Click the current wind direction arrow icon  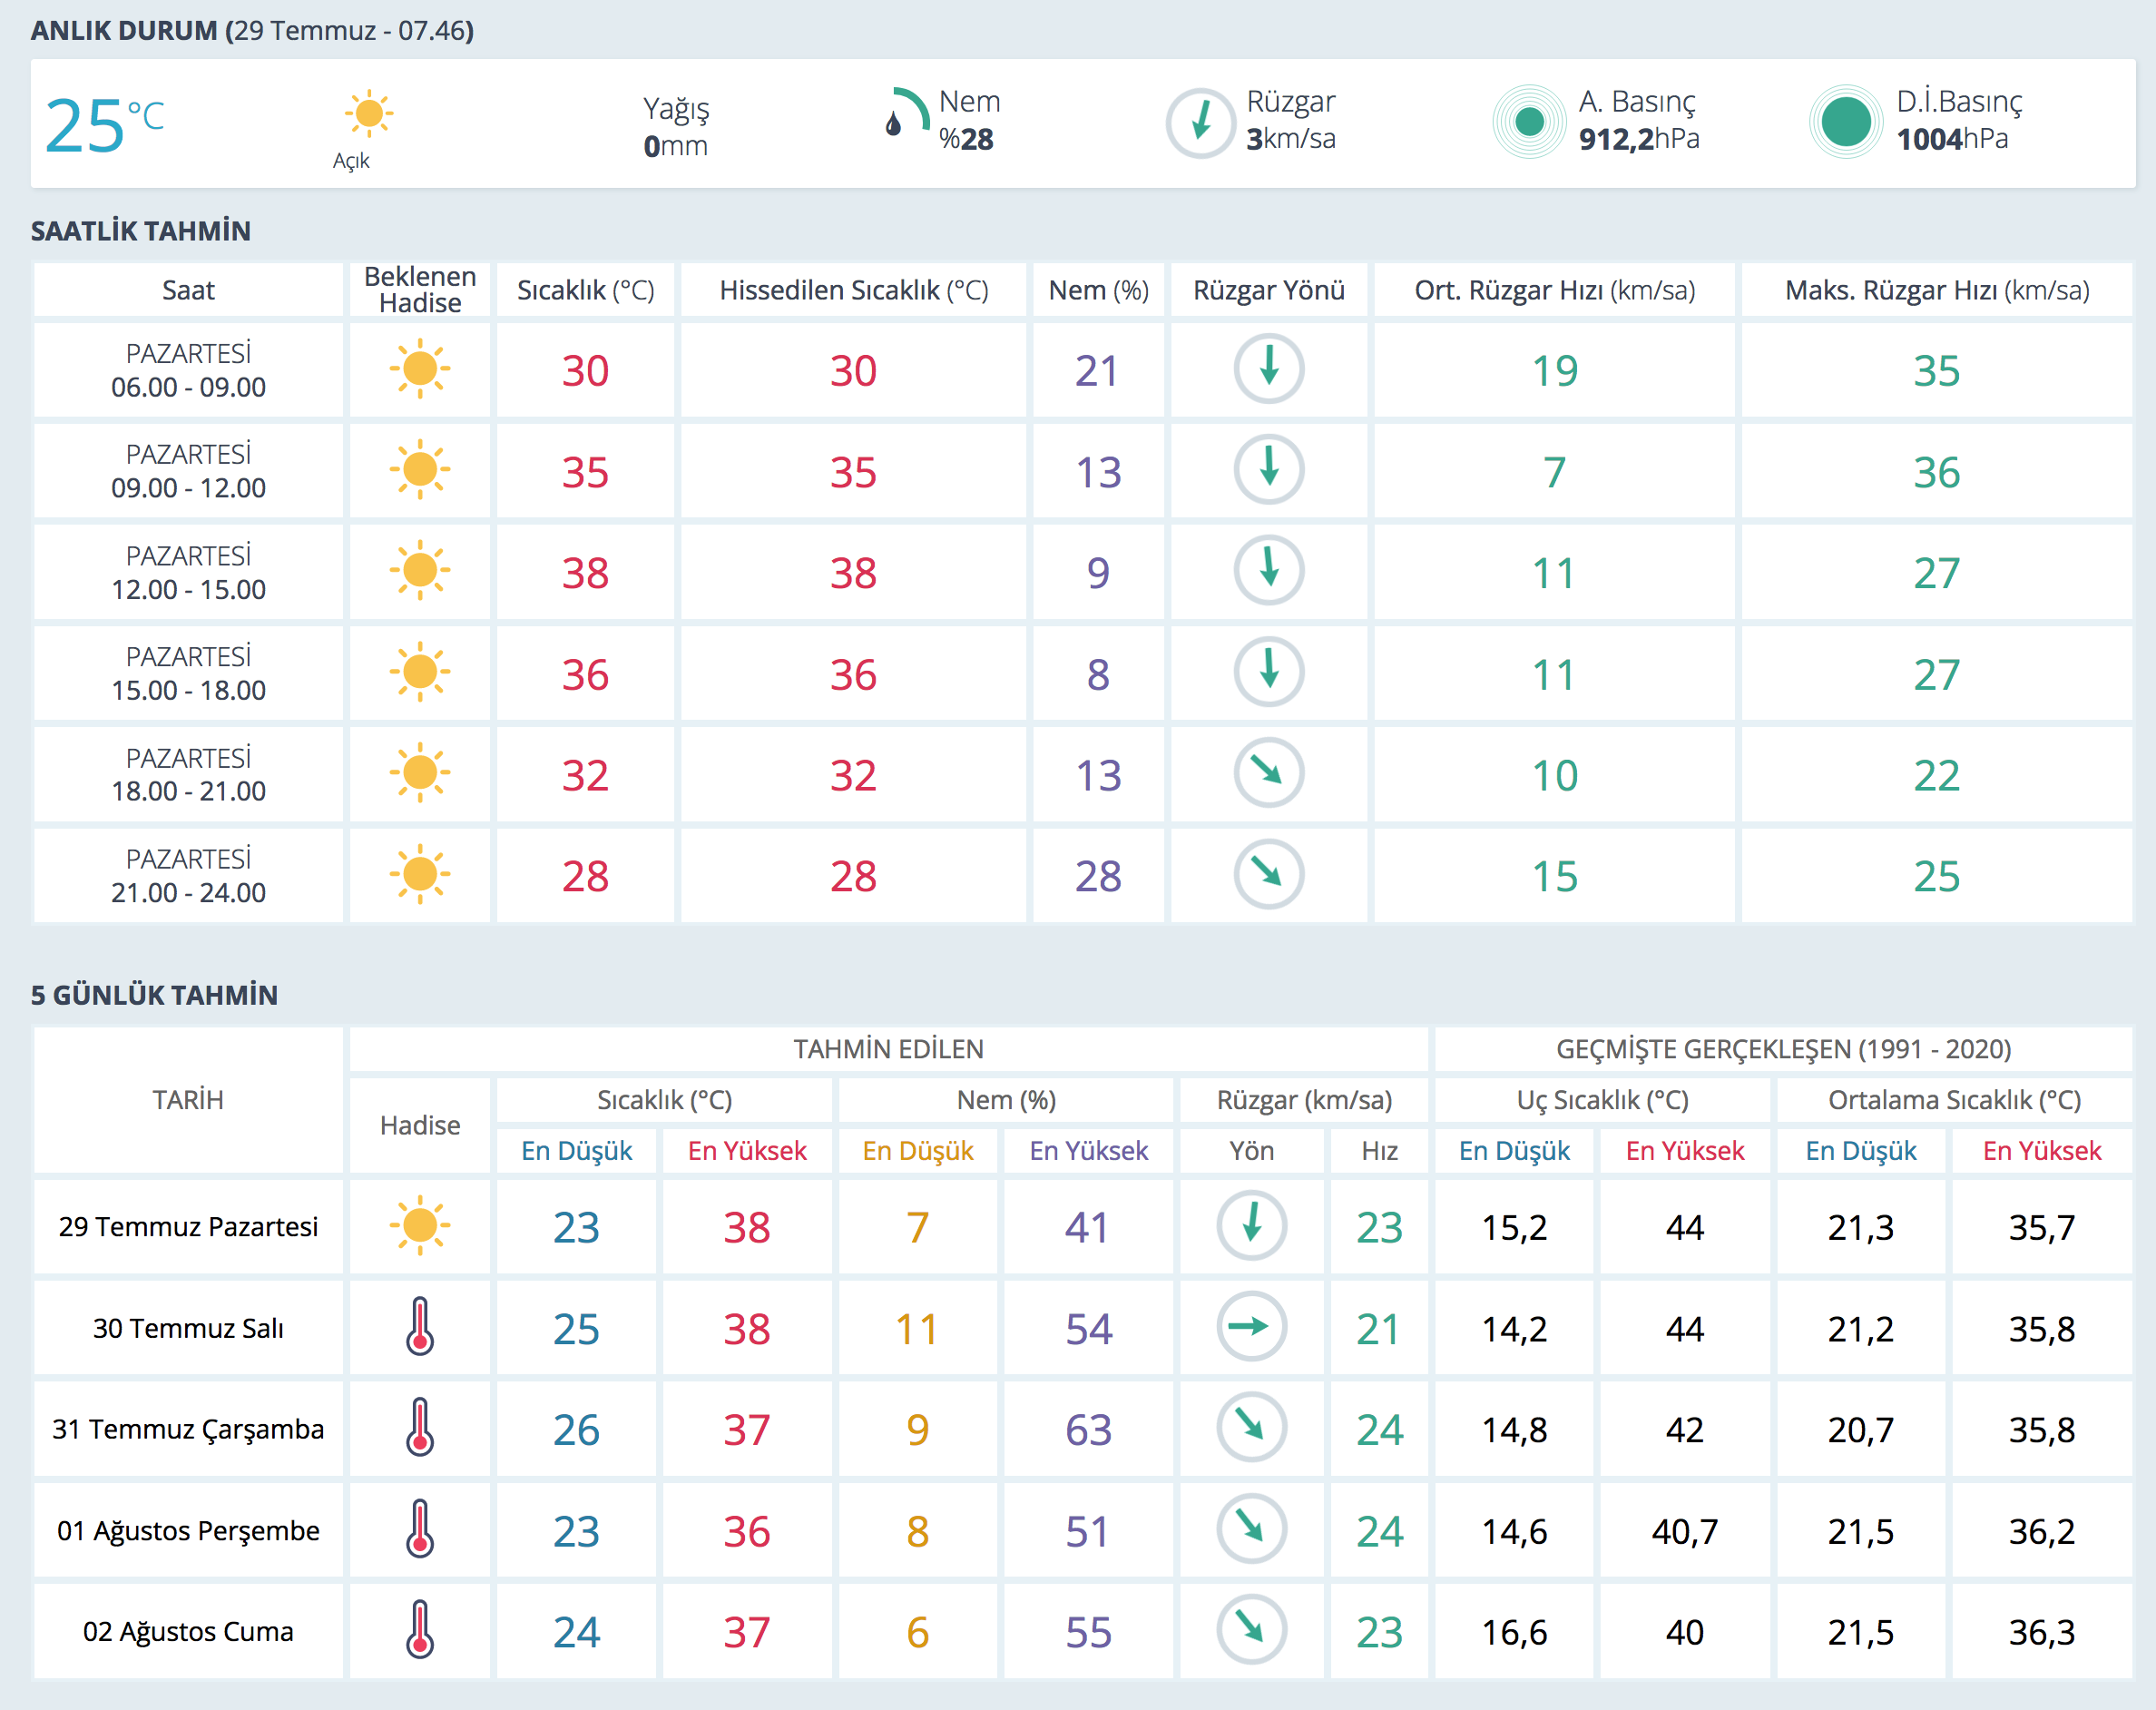(1200, 123)
